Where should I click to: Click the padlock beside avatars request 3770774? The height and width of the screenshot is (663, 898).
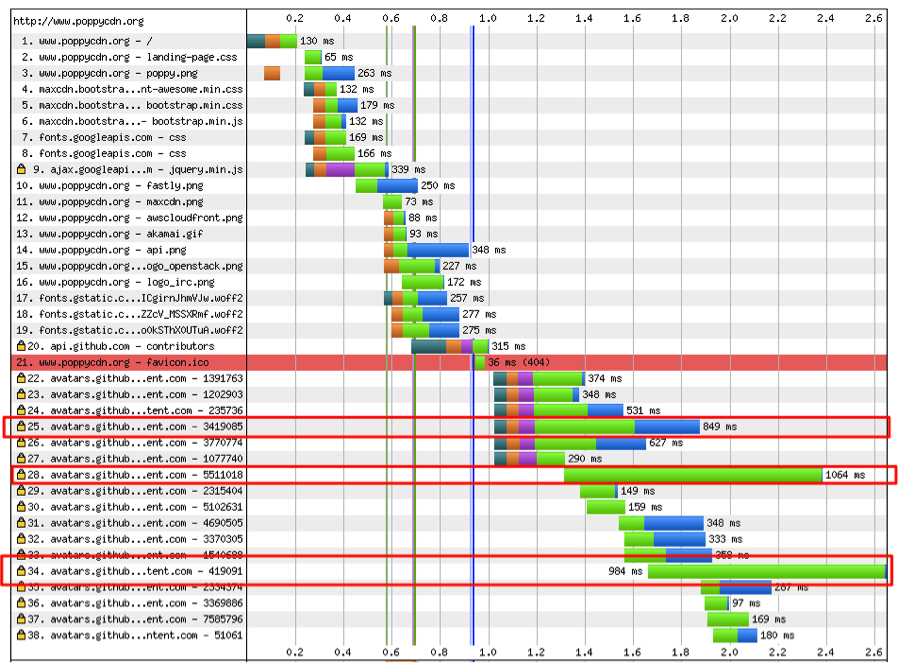coord(21,443)
